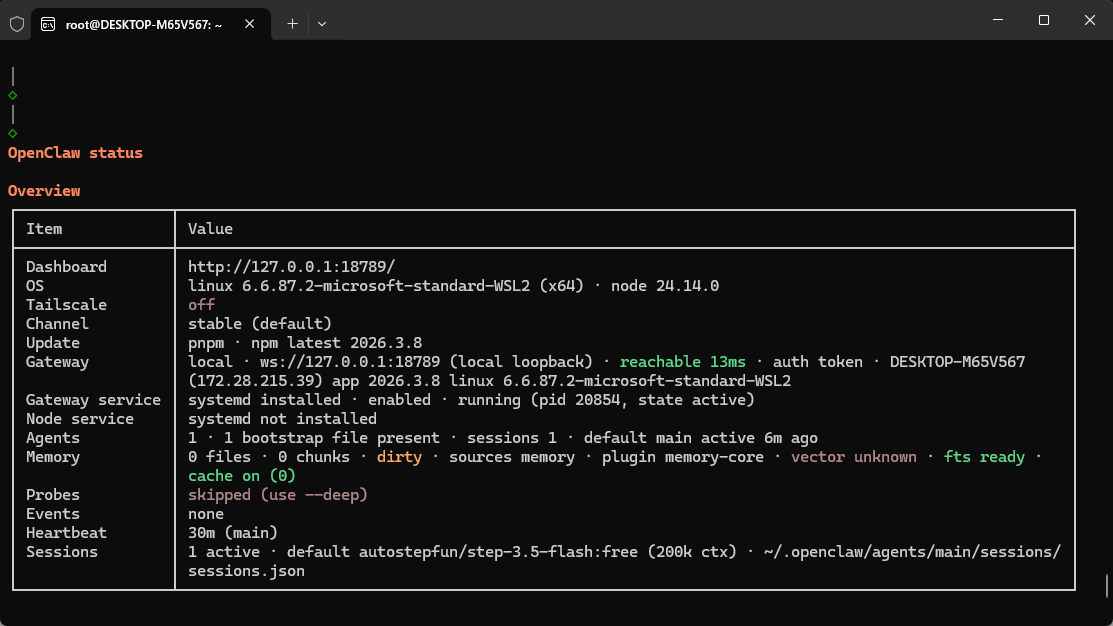This screenshot has height=626, width=1113.
Task: Click the systemd not installed value
Action: pos(283,419)
